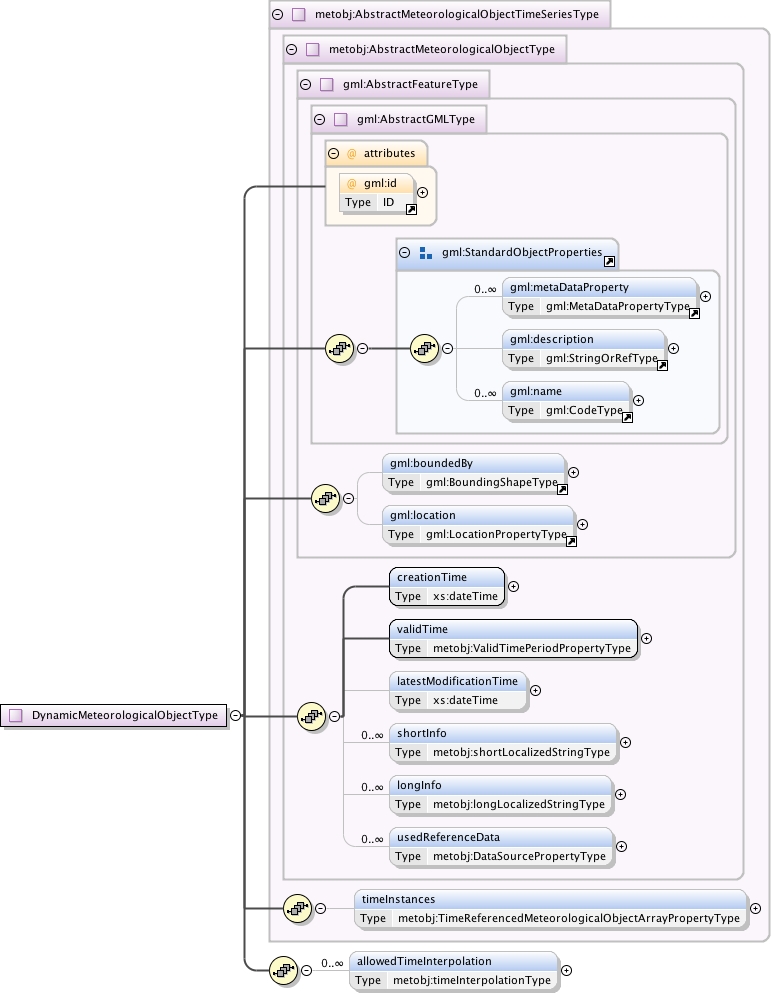Collapse gml:AbstractGMLType node

point(319,119)
